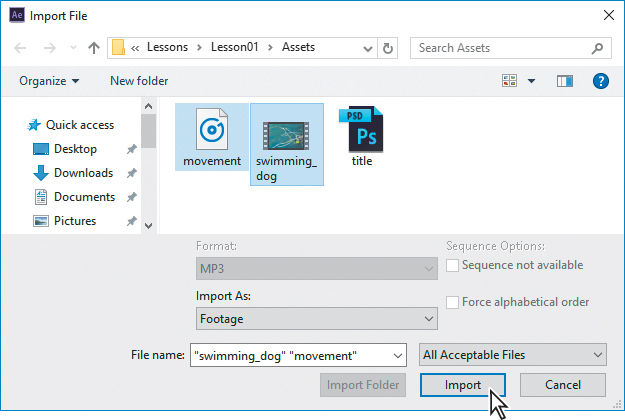This screenshot has width=625, height=420.
Task: Enable Force alphabetical order checkbox
Action: point(452,302)
